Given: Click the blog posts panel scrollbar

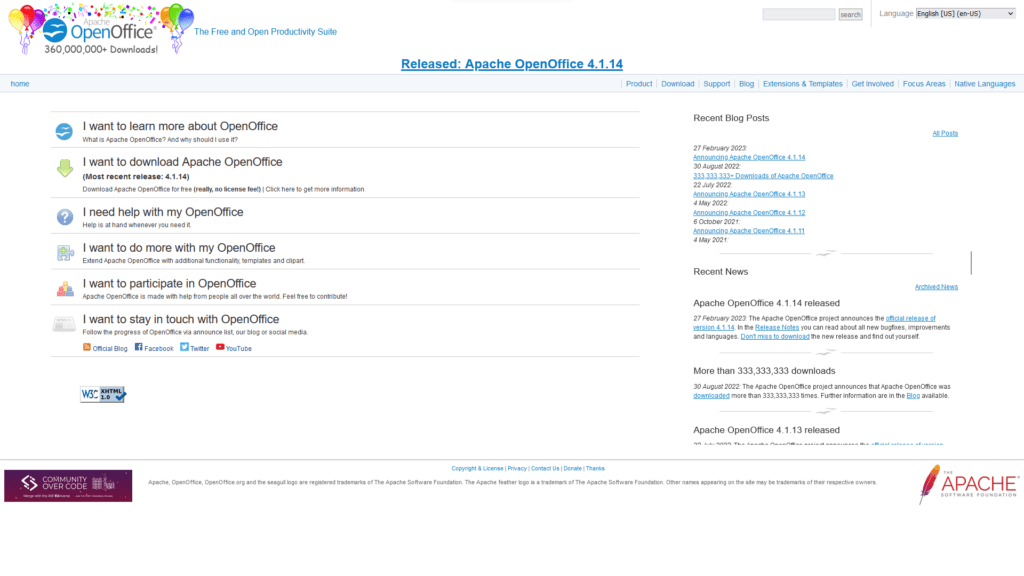Looking at the screenshot, I should coord(971,263).
